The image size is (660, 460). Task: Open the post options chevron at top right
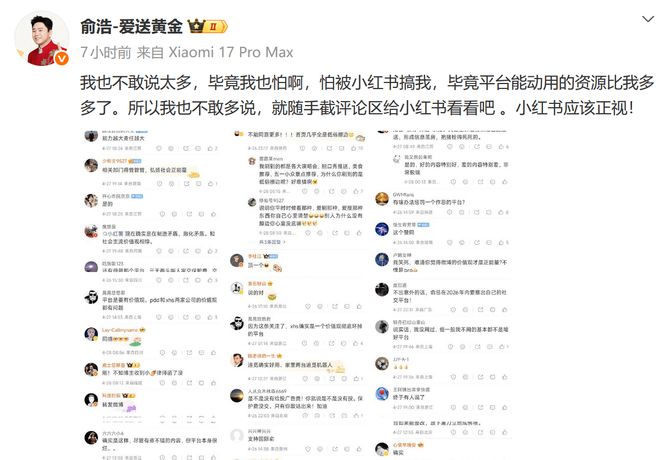point(647,19)
